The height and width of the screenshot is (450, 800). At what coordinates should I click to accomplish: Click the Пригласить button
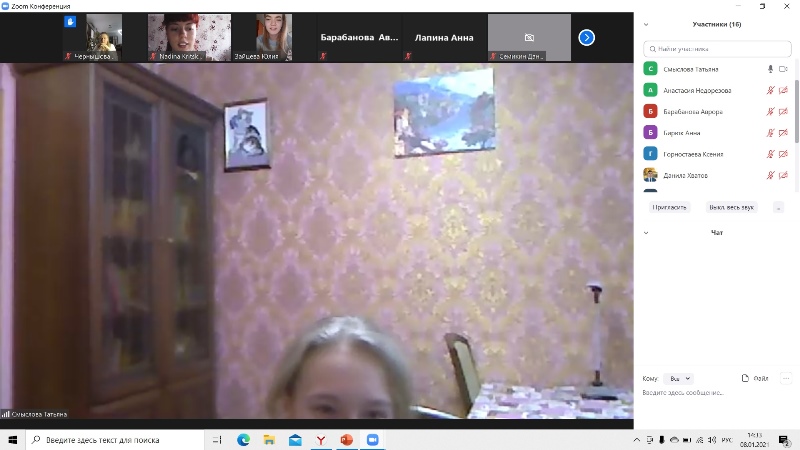[669, 207]
